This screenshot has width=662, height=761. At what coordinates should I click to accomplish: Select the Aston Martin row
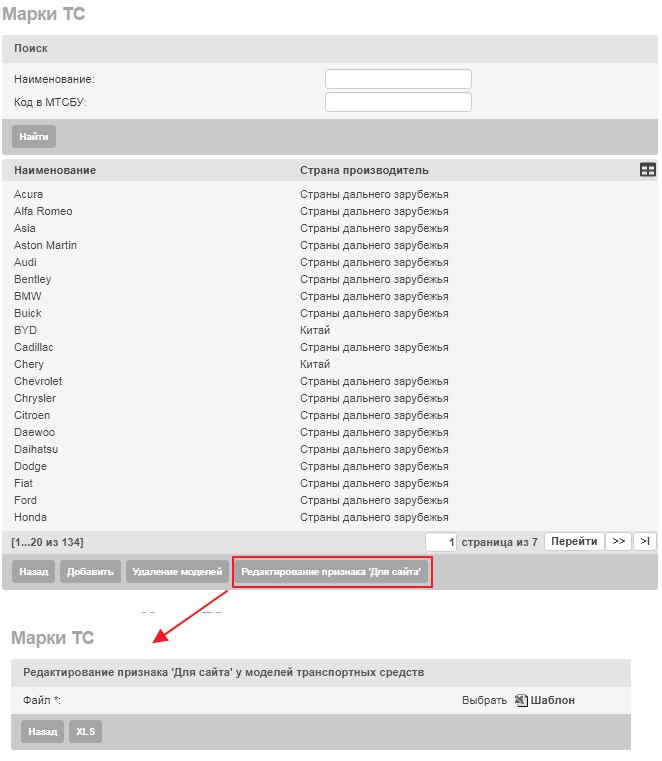click(x=330, y=245)
